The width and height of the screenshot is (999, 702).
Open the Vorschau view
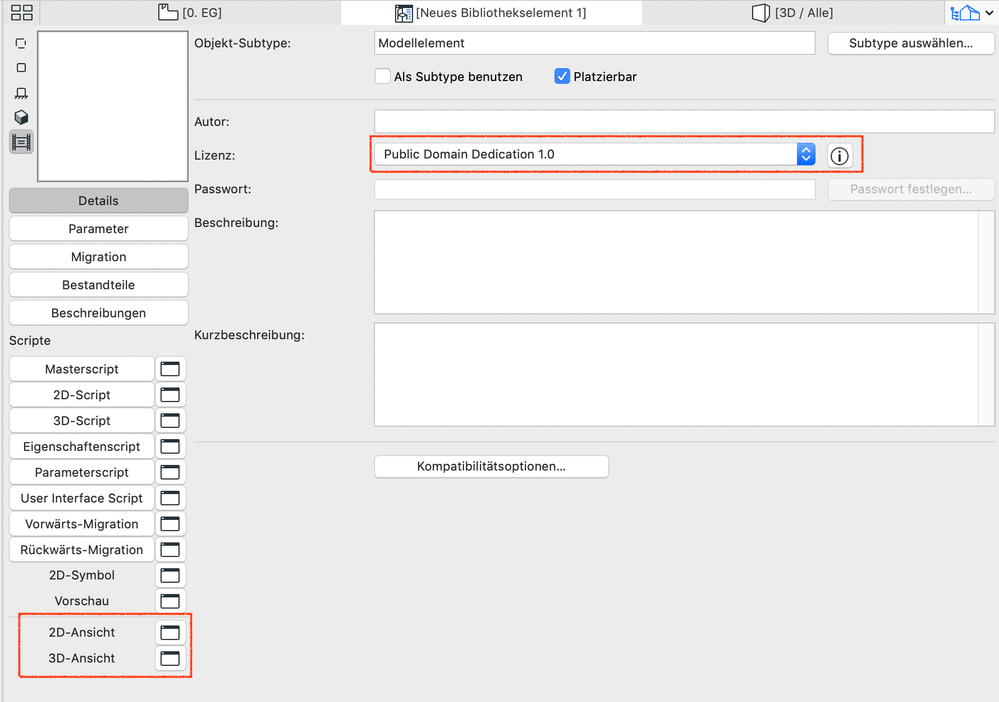coord(82,601)
